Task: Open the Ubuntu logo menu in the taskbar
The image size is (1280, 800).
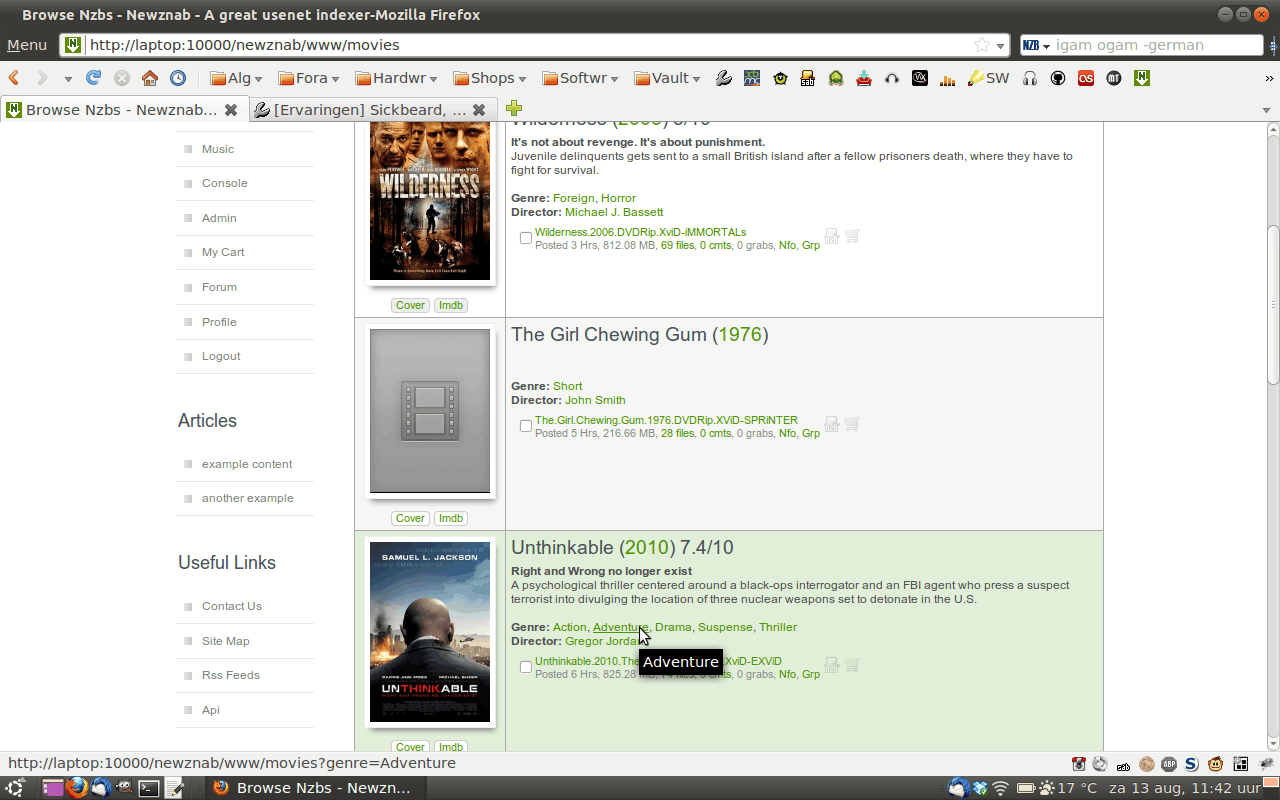Action: 16,788
